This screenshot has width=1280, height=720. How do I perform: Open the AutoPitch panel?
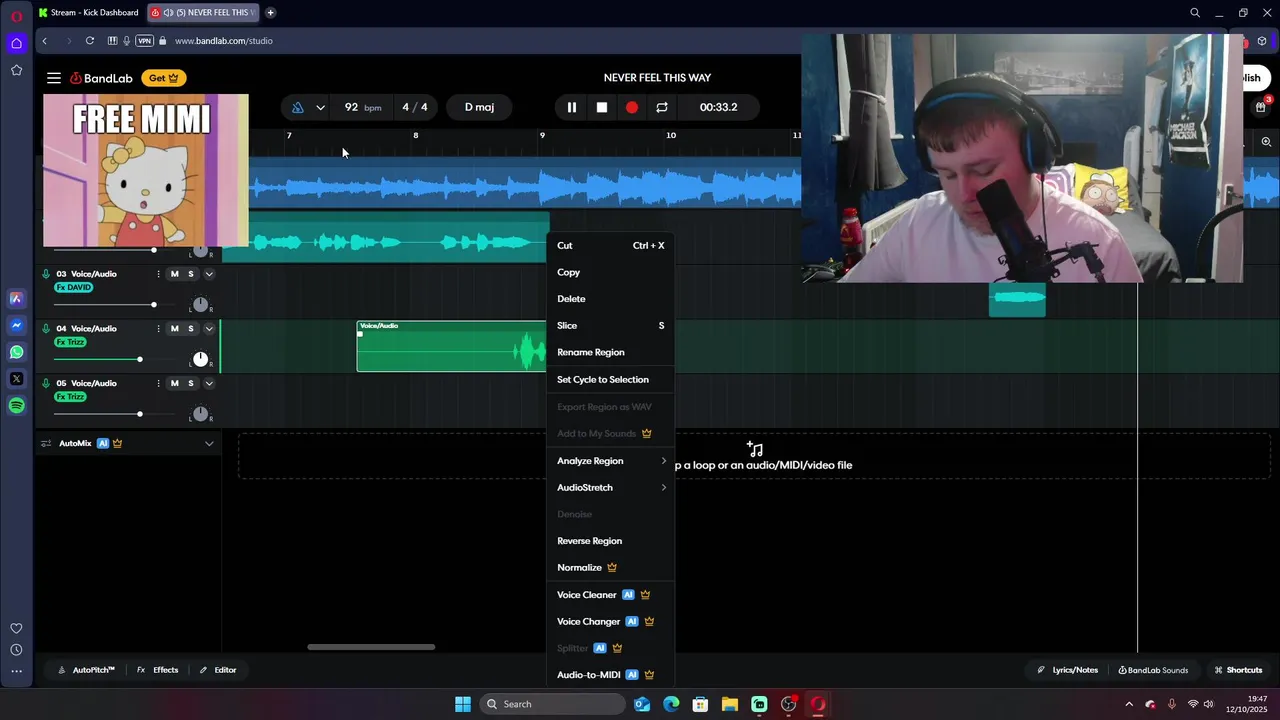pyautogui.click(x=86, y=670)
